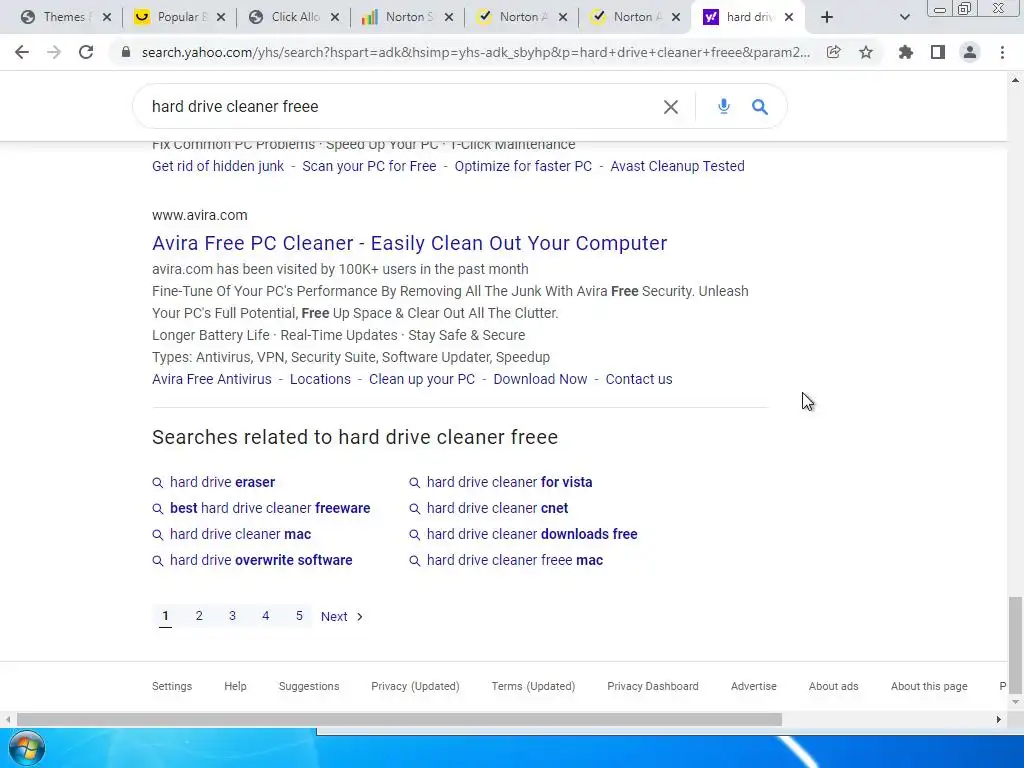Open the Chrome profile avatar

(970, 52)
